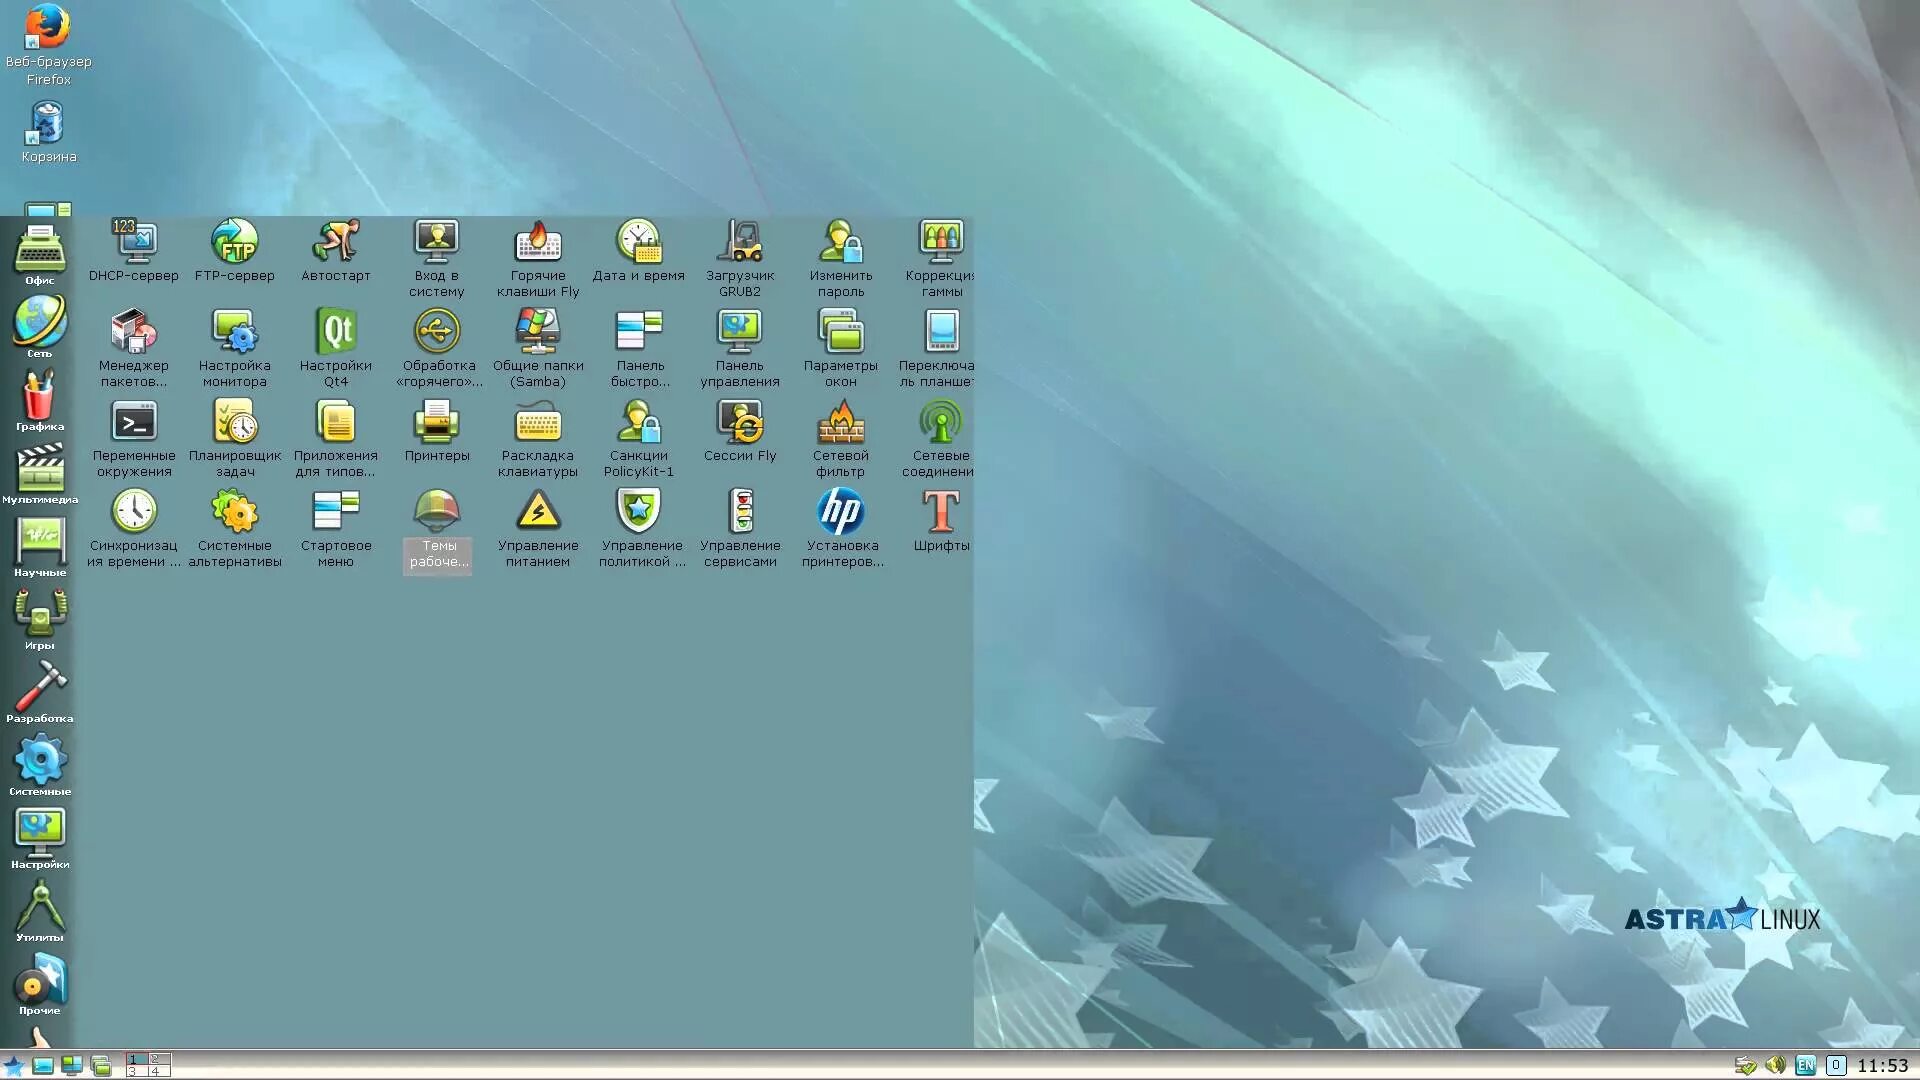
Task: Open Темы рабочего стола item
Action: [437, 513]
